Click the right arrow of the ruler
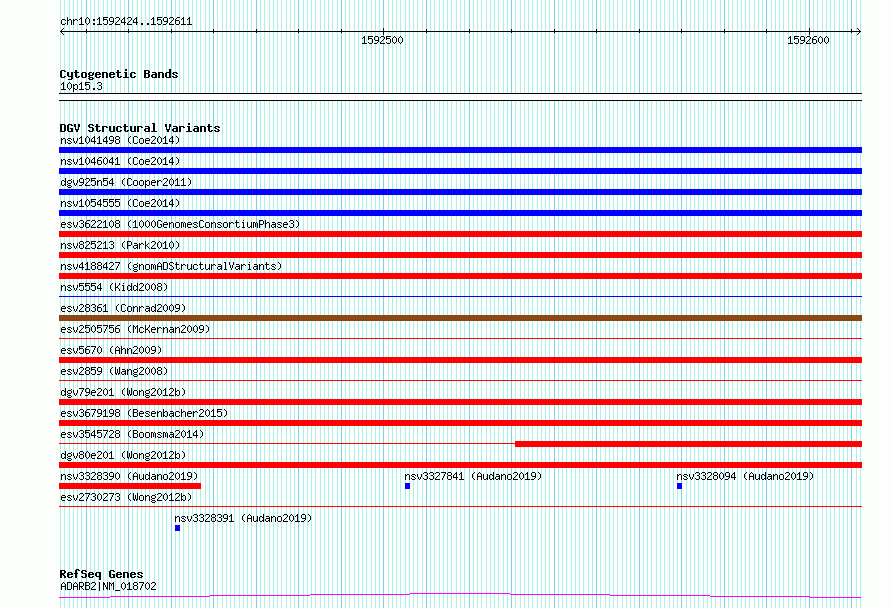Image resolution: width=890 pixels, height=608 pixels. coord(858,31)
